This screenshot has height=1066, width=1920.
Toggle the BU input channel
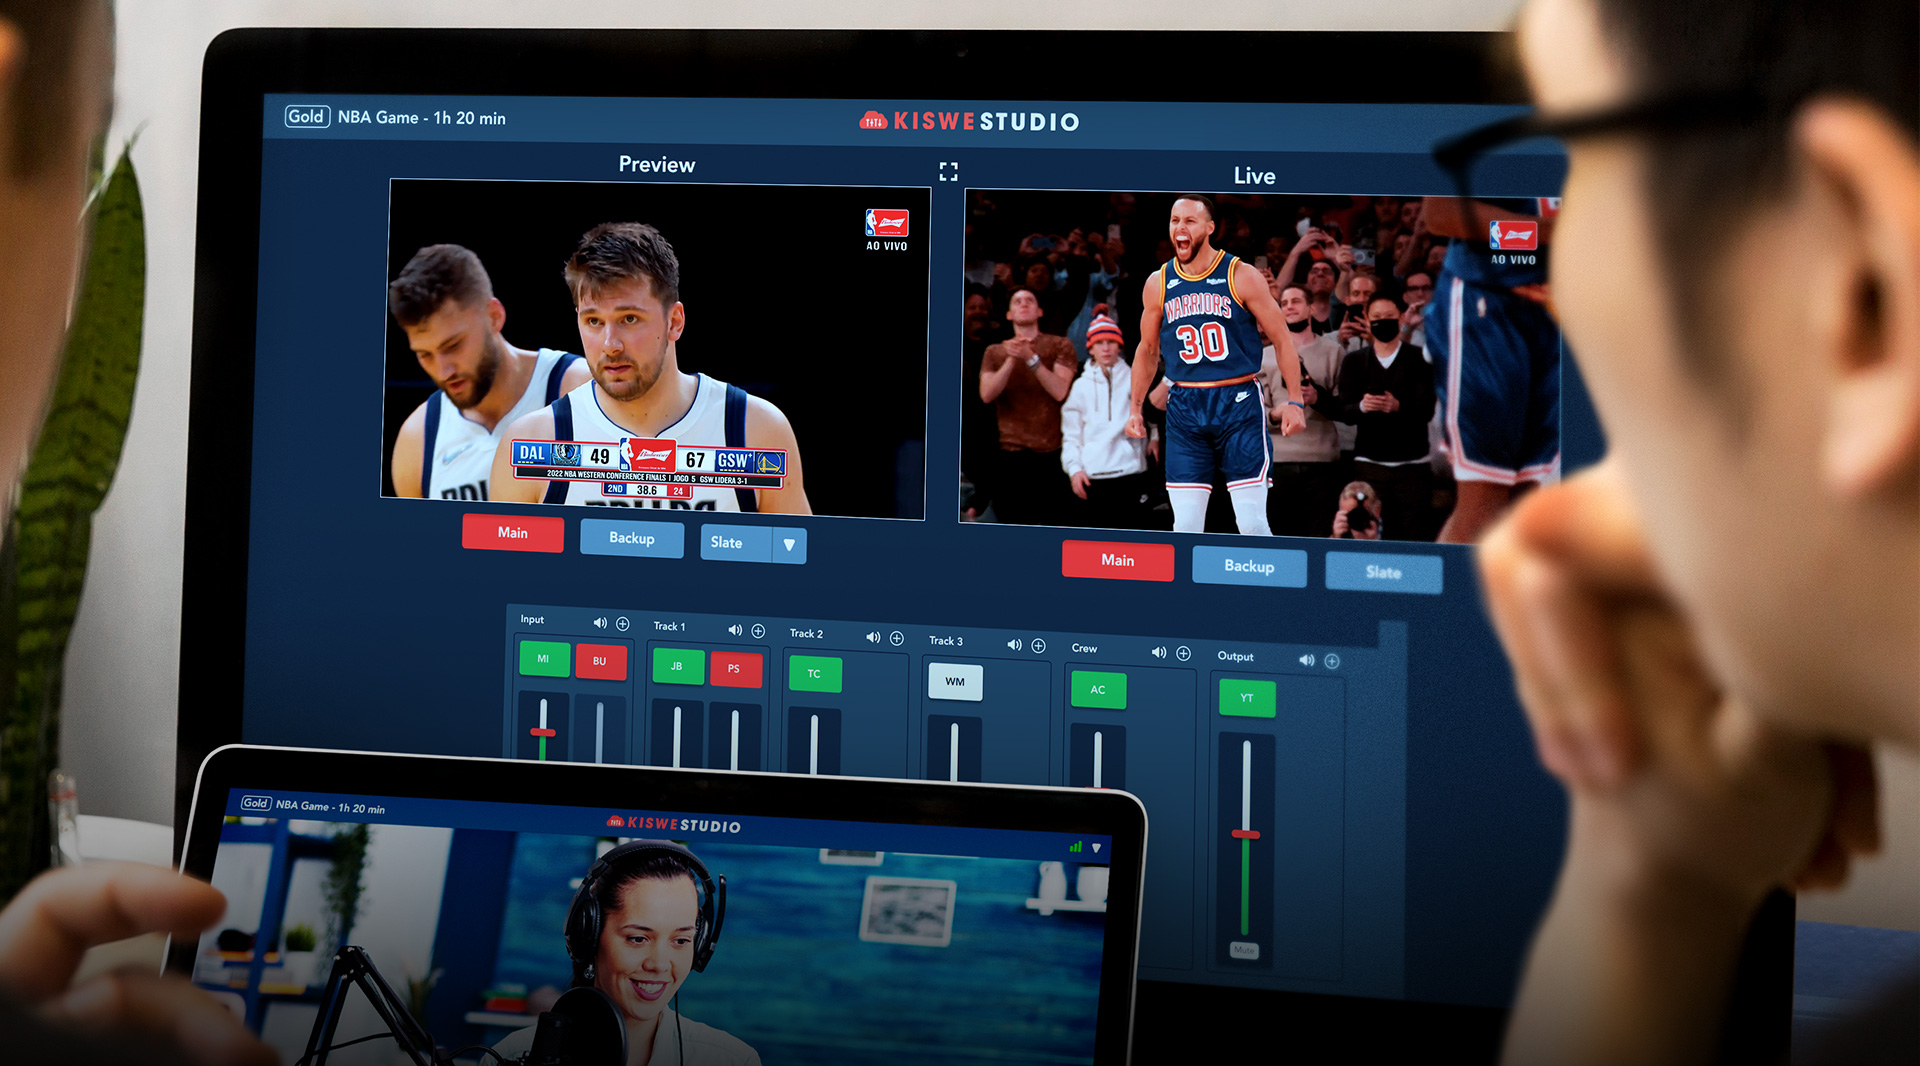point(600,661)
